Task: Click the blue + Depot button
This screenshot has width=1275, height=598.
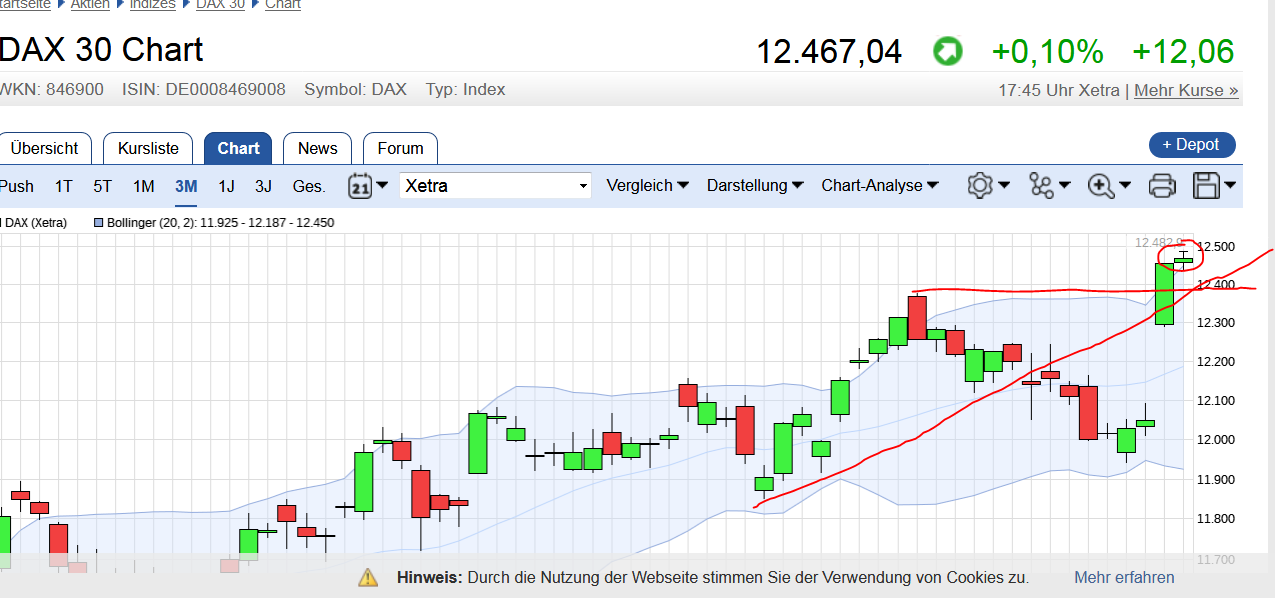Action: tap(1192, 144)
